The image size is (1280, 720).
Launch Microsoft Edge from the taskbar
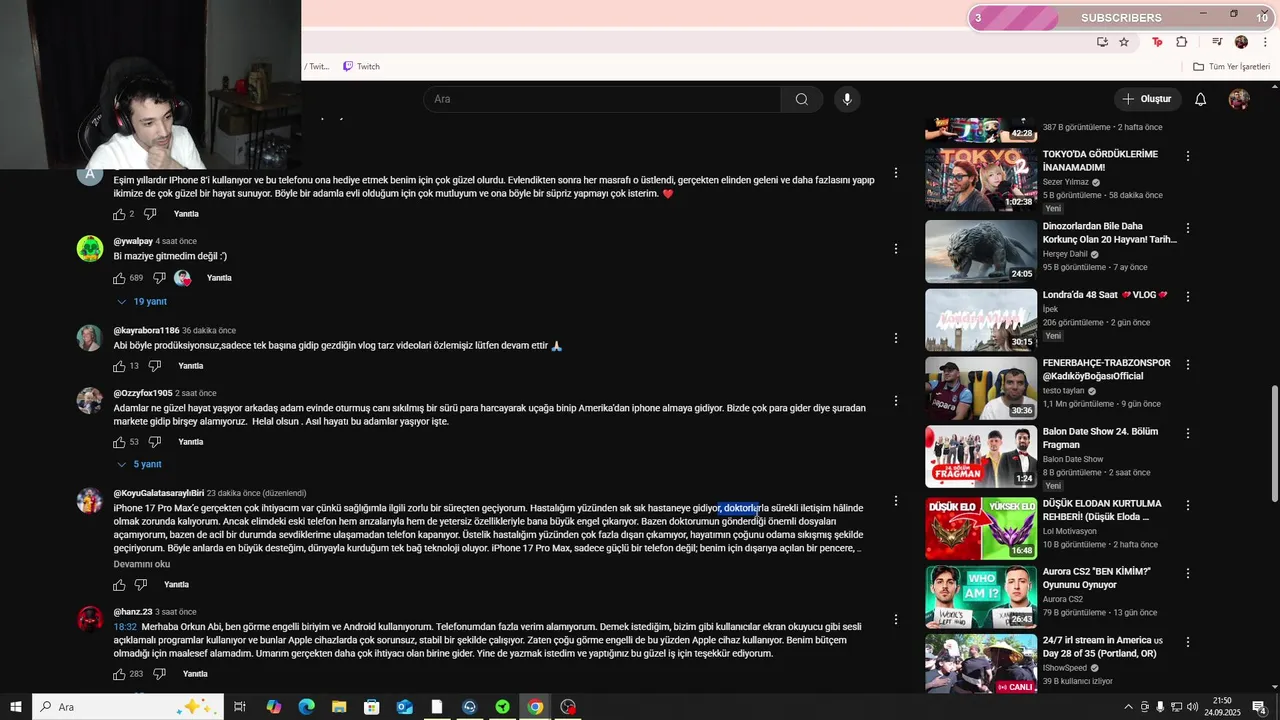[x=306, y=707]
